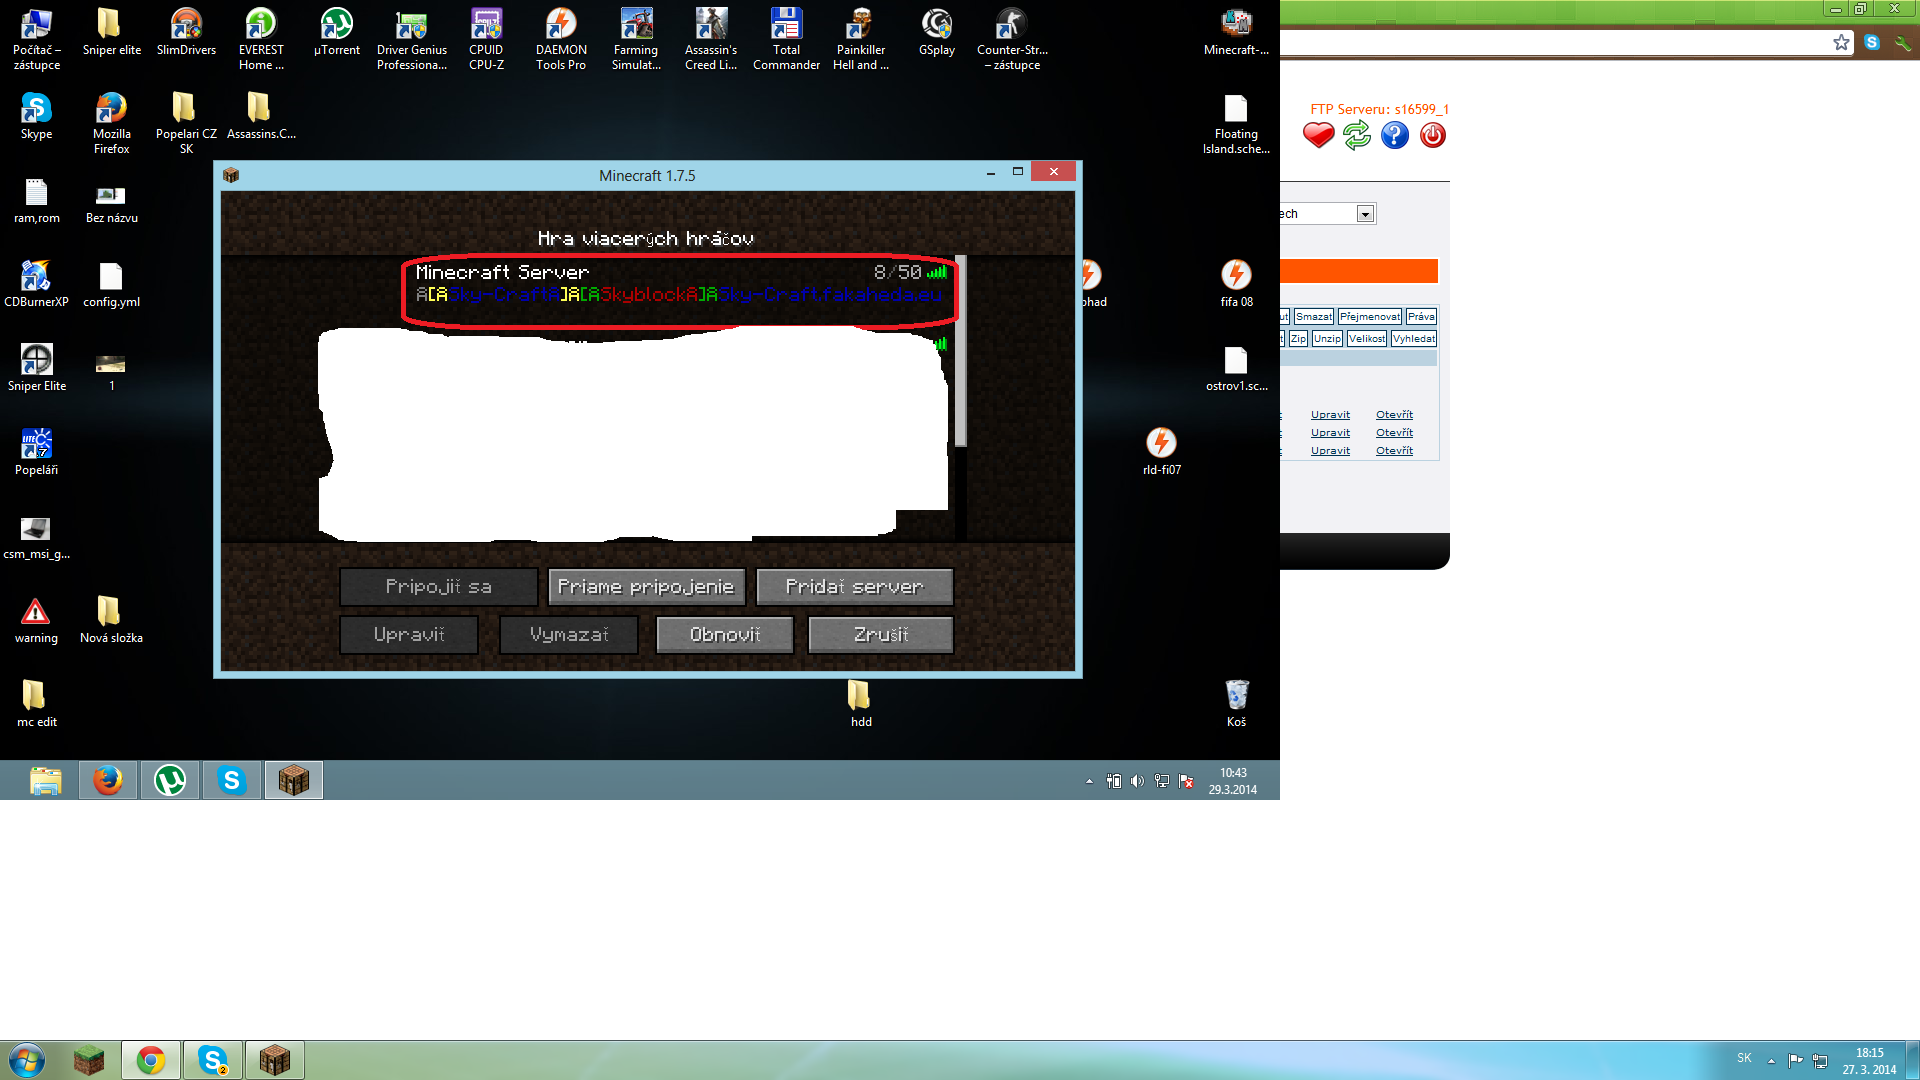Select the GSplay desktop icon
Viewport: 1920px width, 1080px height.
937,33
